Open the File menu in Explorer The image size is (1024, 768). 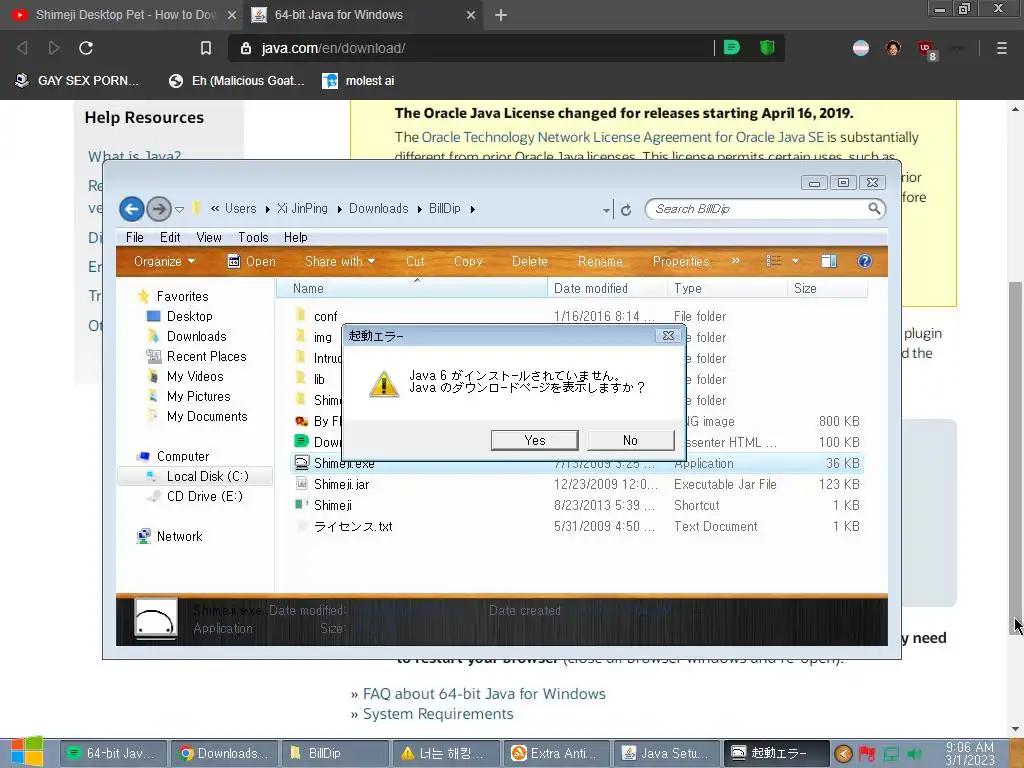[135, 237]
